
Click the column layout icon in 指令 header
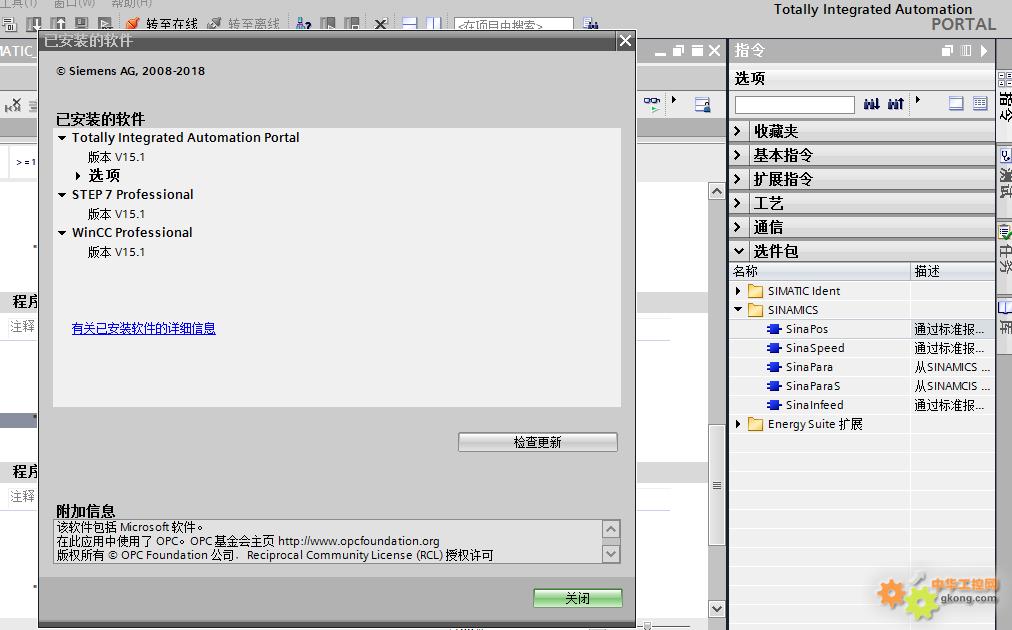pos(966,50)
